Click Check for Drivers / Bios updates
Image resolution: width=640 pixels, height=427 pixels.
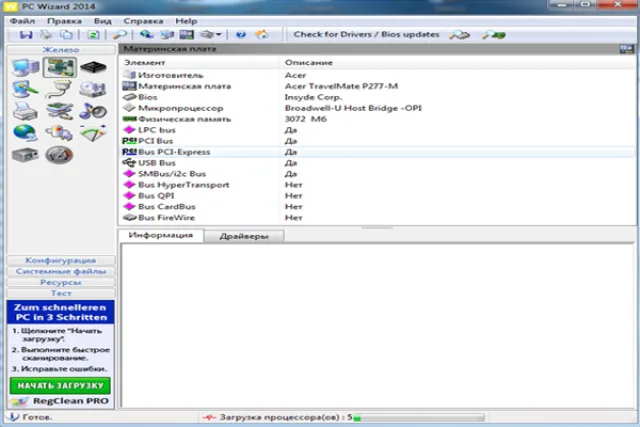coord(366,34)
